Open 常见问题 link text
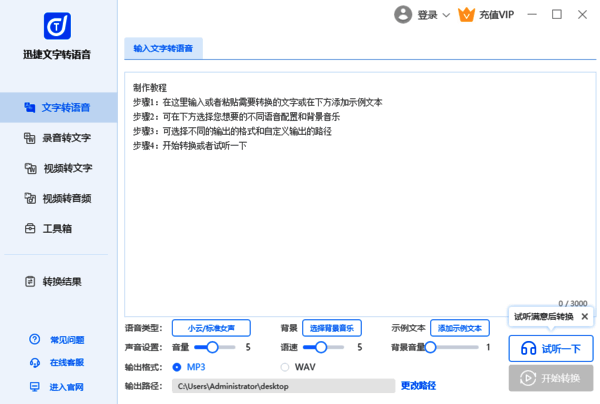This screenshot has height=404, width=600. (x=67, y=340)
